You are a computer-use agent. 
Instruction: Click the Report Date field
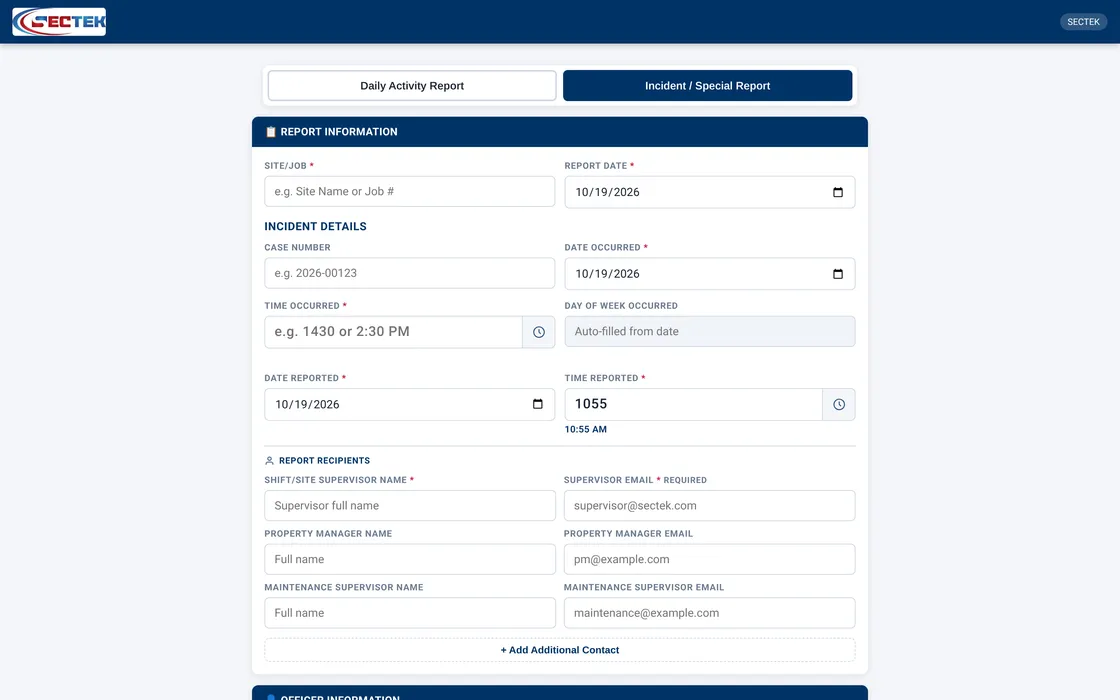pyautogui.click(x=709, y=192)
